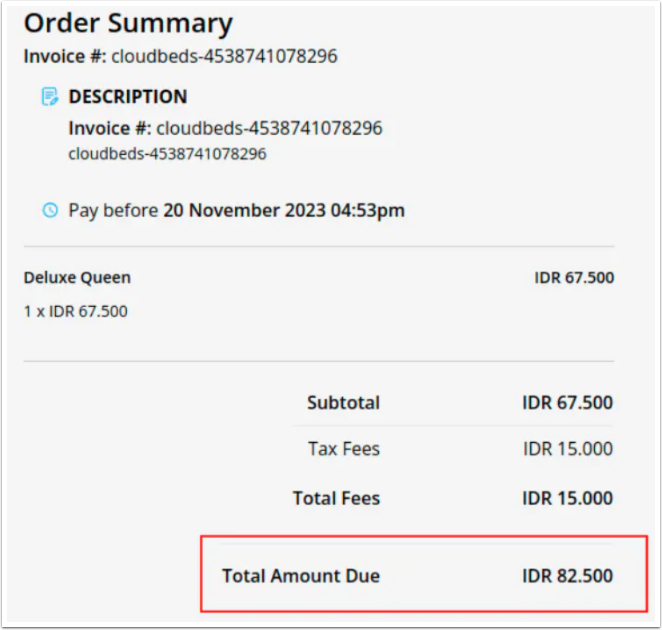Select the Subtotal amount IDR 67.500
Image resolution: width=662 pixels, height=630 pixels.
pyautogui.click(x=567, y=404)
